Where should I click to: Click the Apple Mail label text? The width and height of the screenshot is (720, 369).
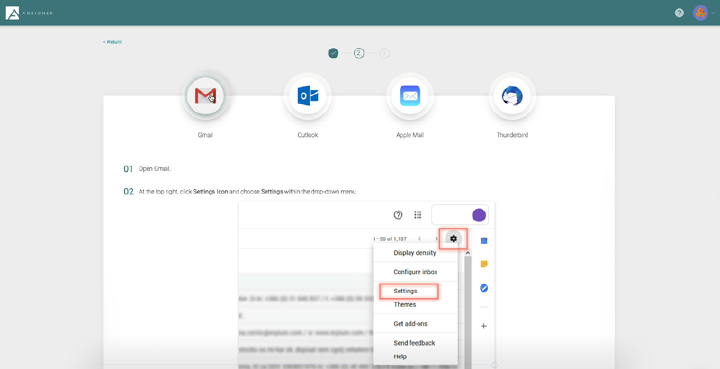(410, 135)
